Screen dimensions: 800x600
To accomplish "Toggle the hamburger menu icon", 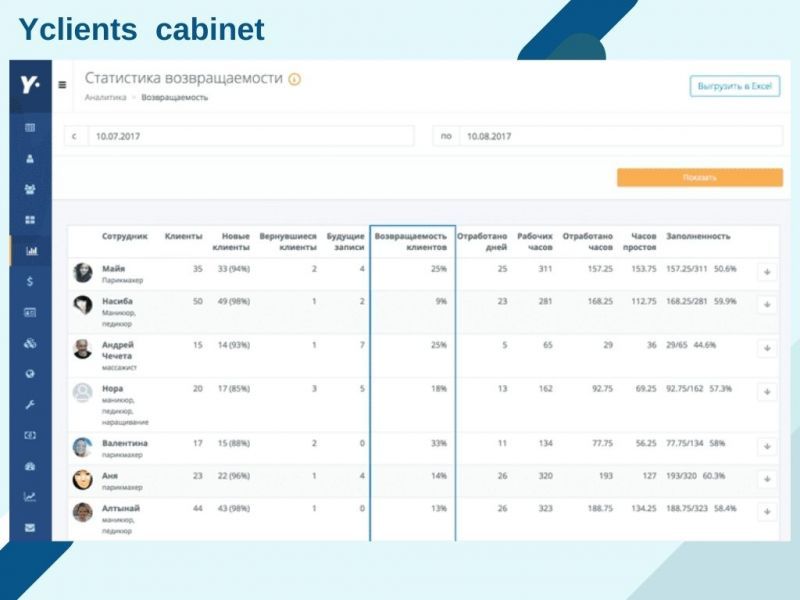I will [x=62, y=85].
